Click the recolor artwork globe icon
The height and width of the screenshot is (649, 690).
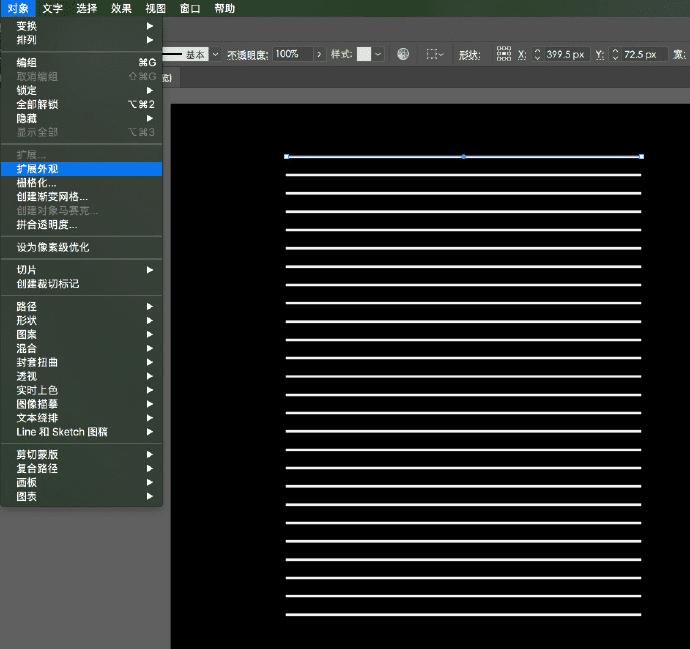click(x=403, y=54)
